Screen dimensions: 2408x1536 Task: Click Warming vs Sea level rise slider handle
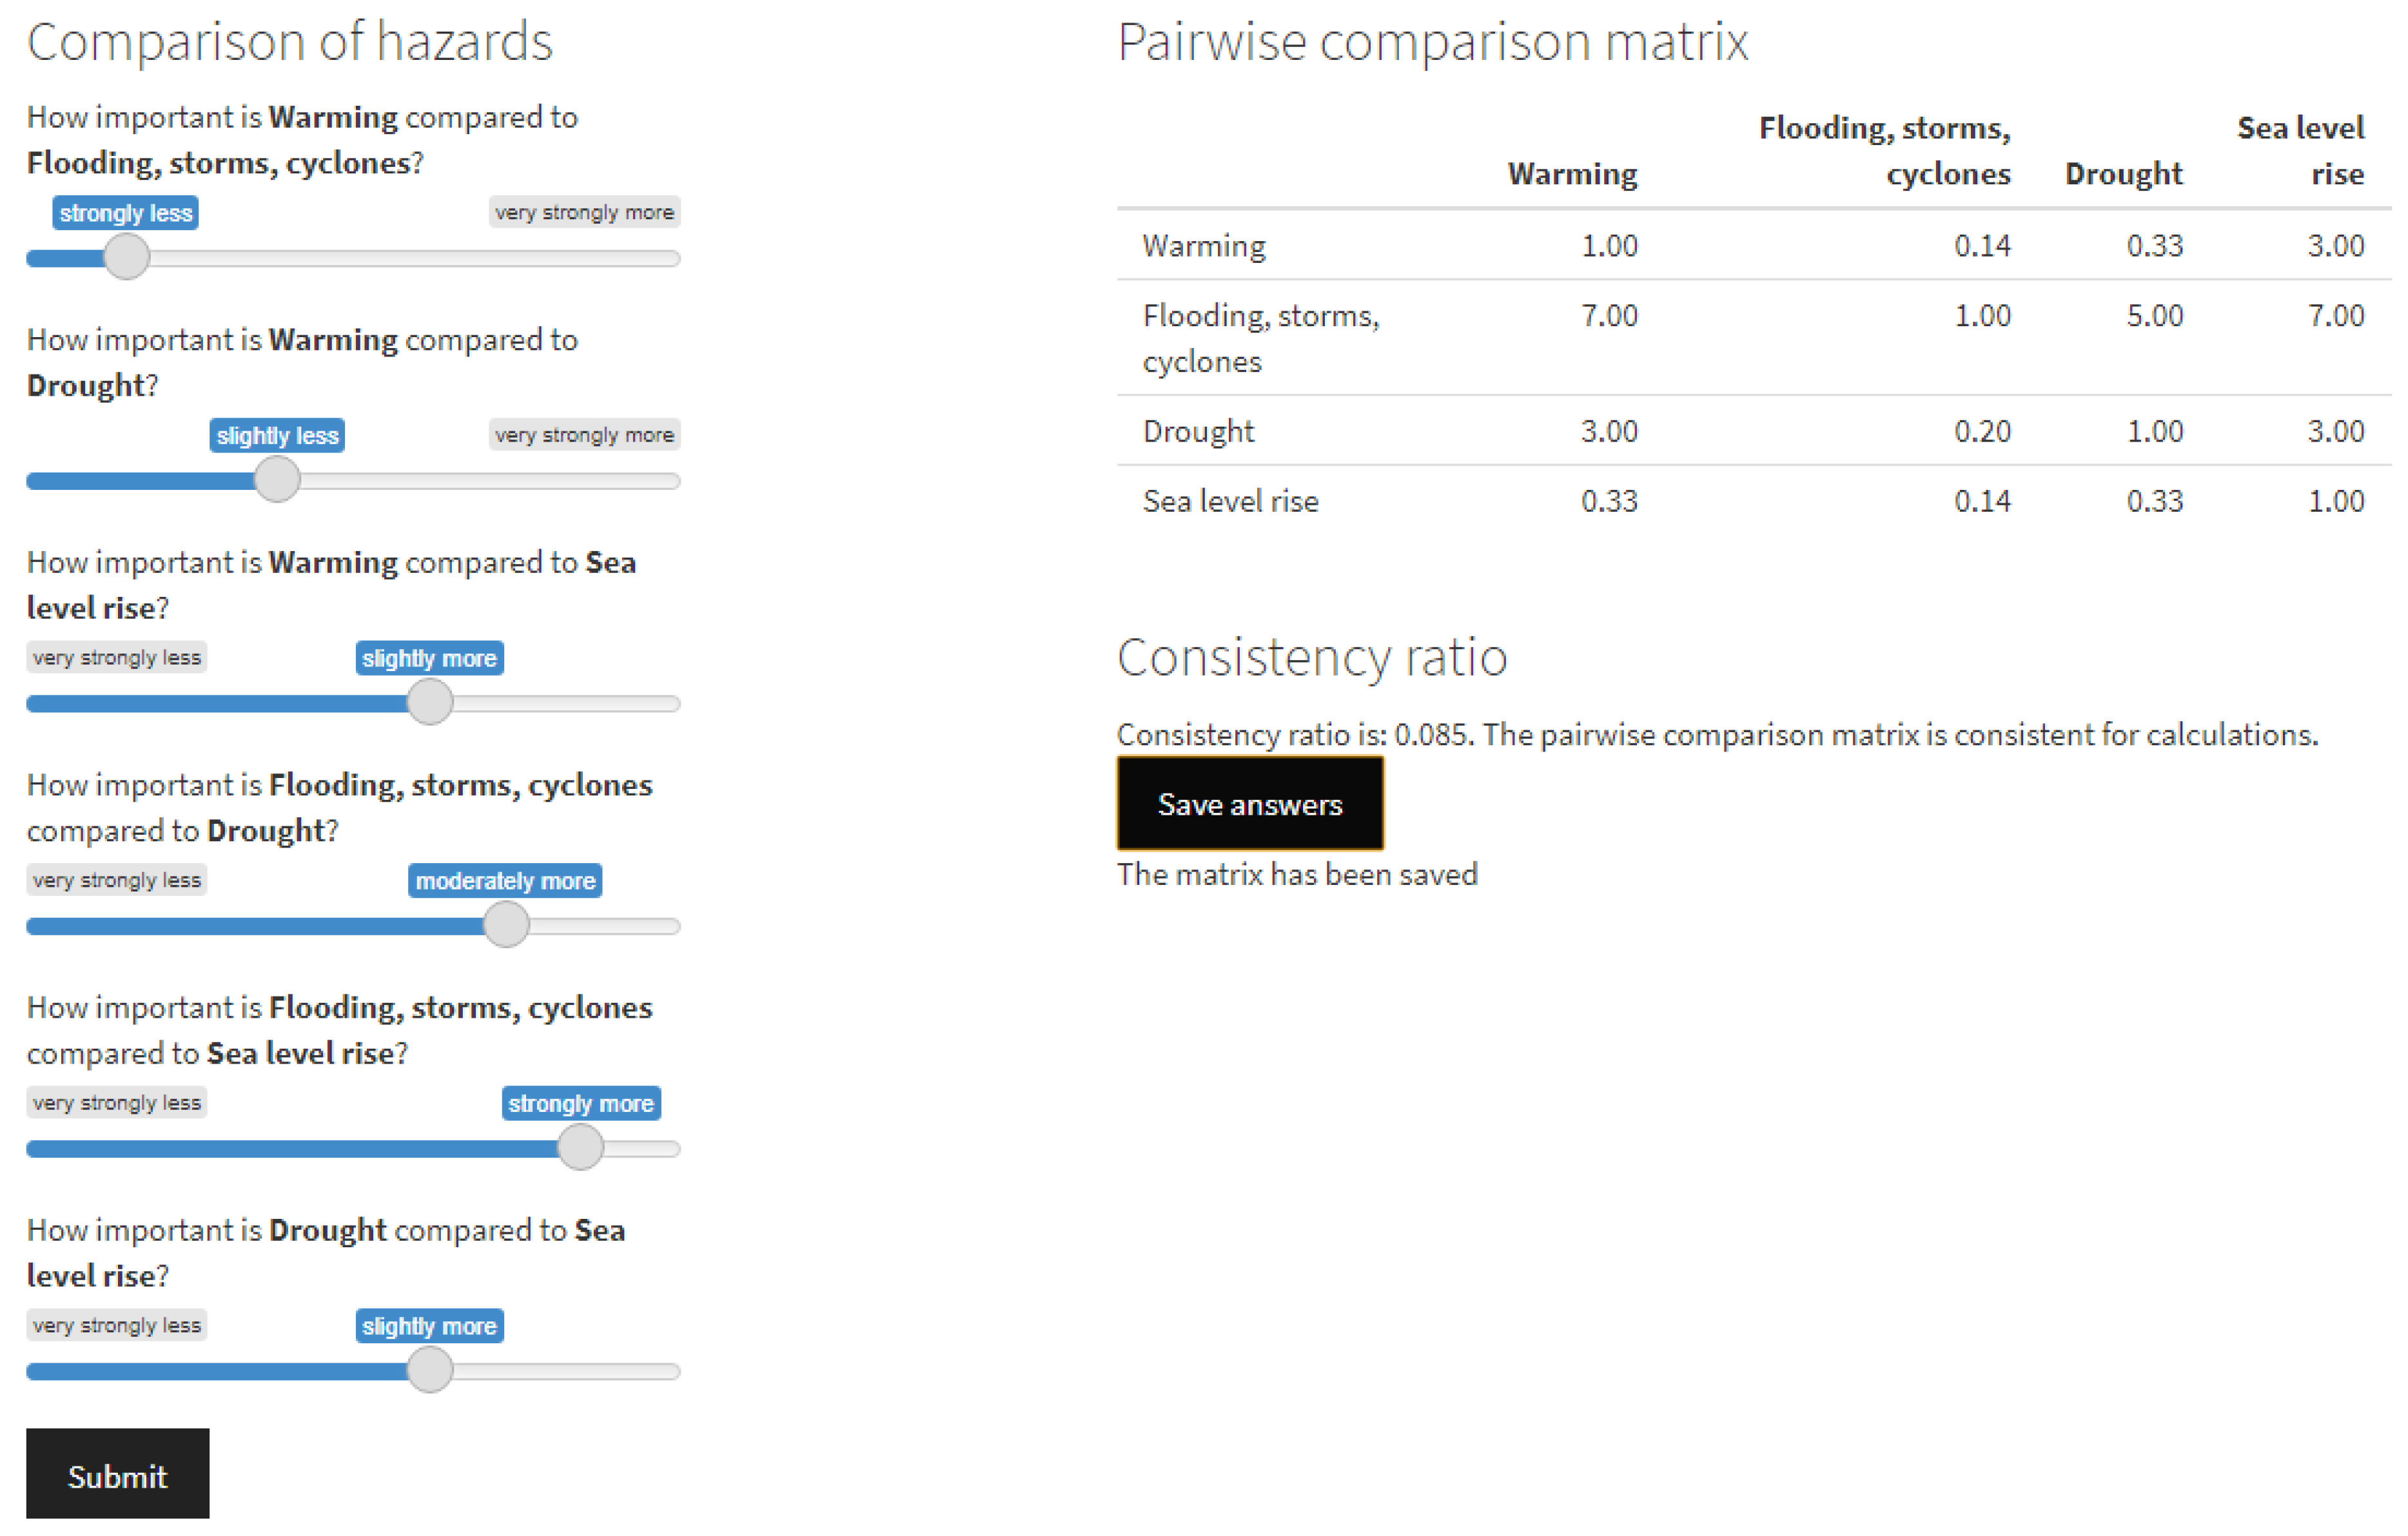(x=430, y=702)
